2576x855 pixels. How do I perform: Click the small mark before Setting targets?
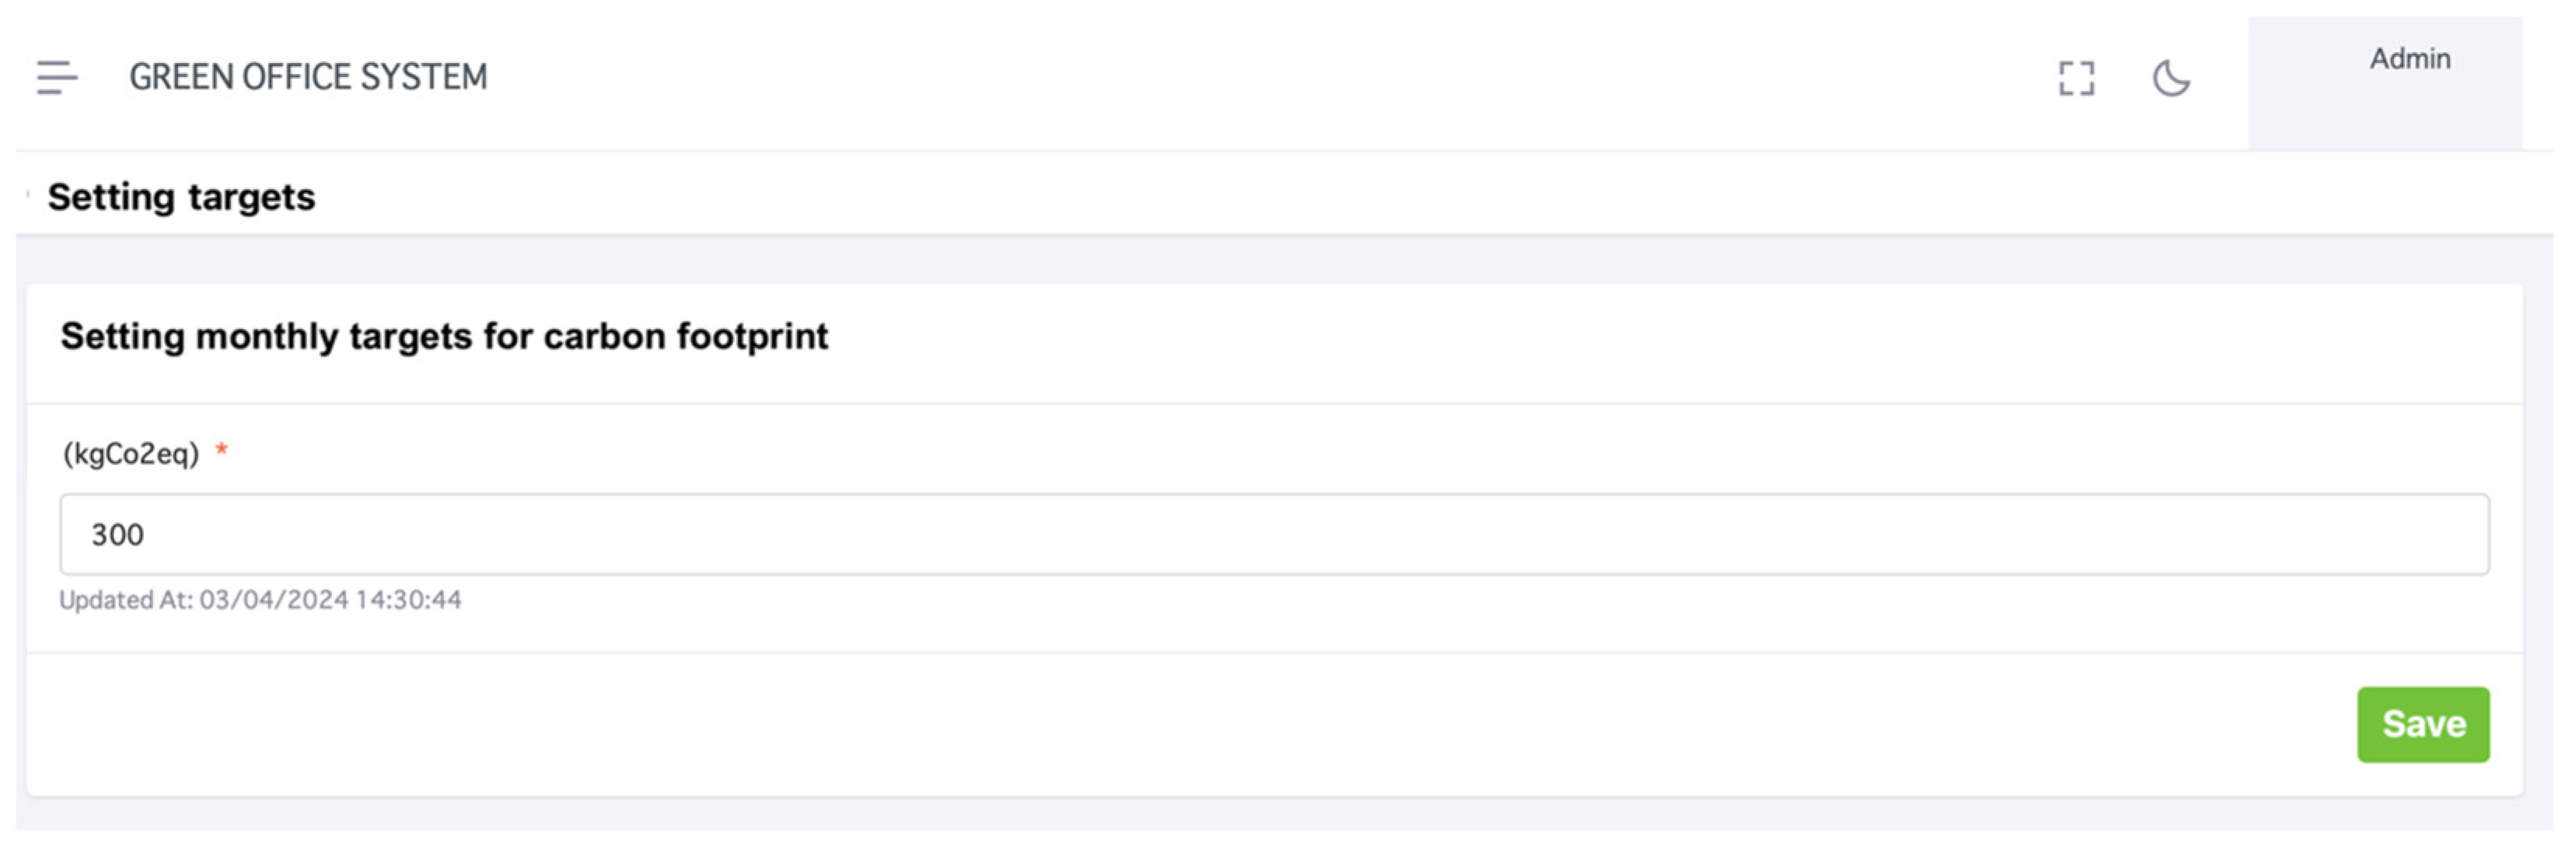point(28,193)
